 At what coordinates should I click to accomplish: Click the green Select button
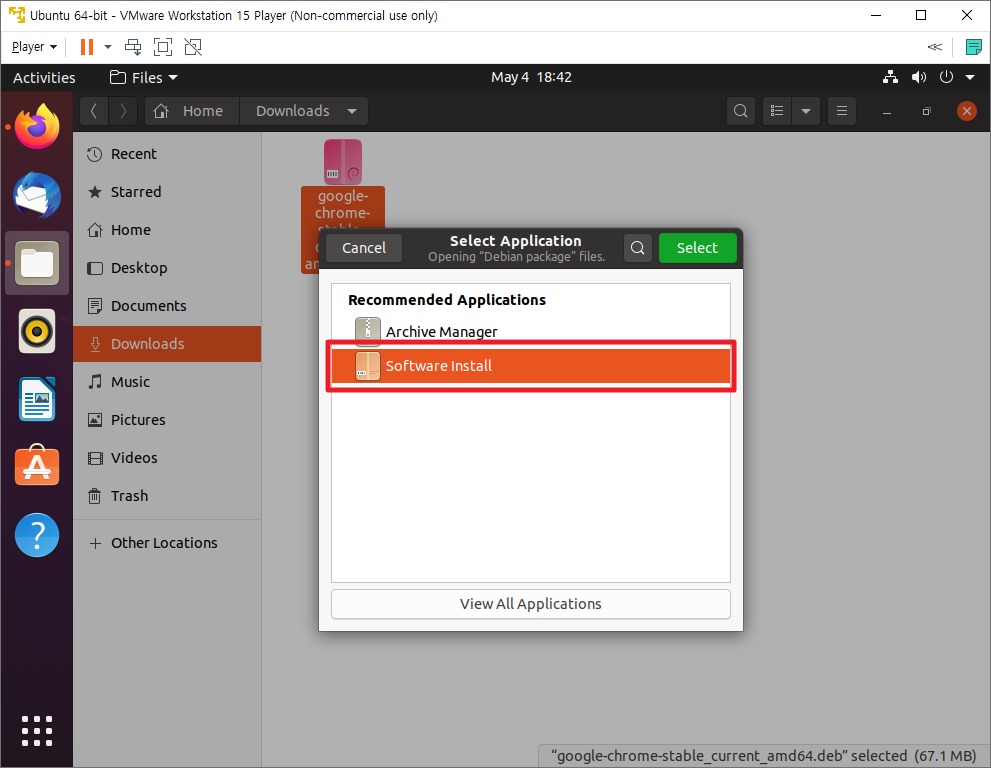point(698,248)
